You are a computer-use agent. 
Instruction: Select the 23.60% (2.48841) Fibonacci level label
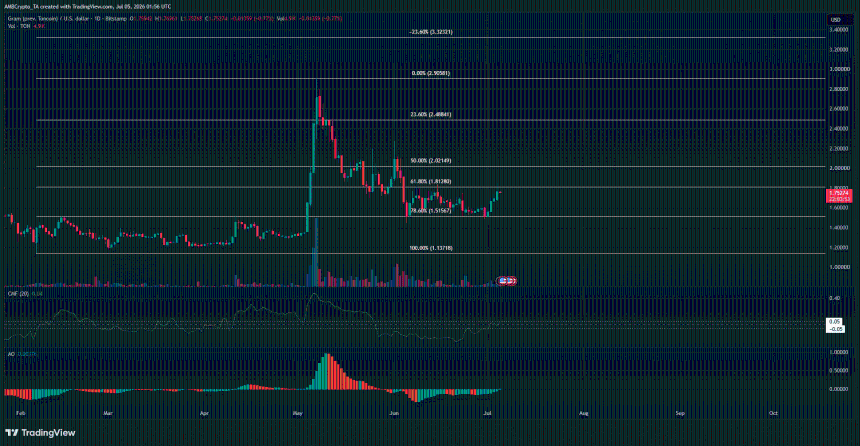click(x=431, y=115)
